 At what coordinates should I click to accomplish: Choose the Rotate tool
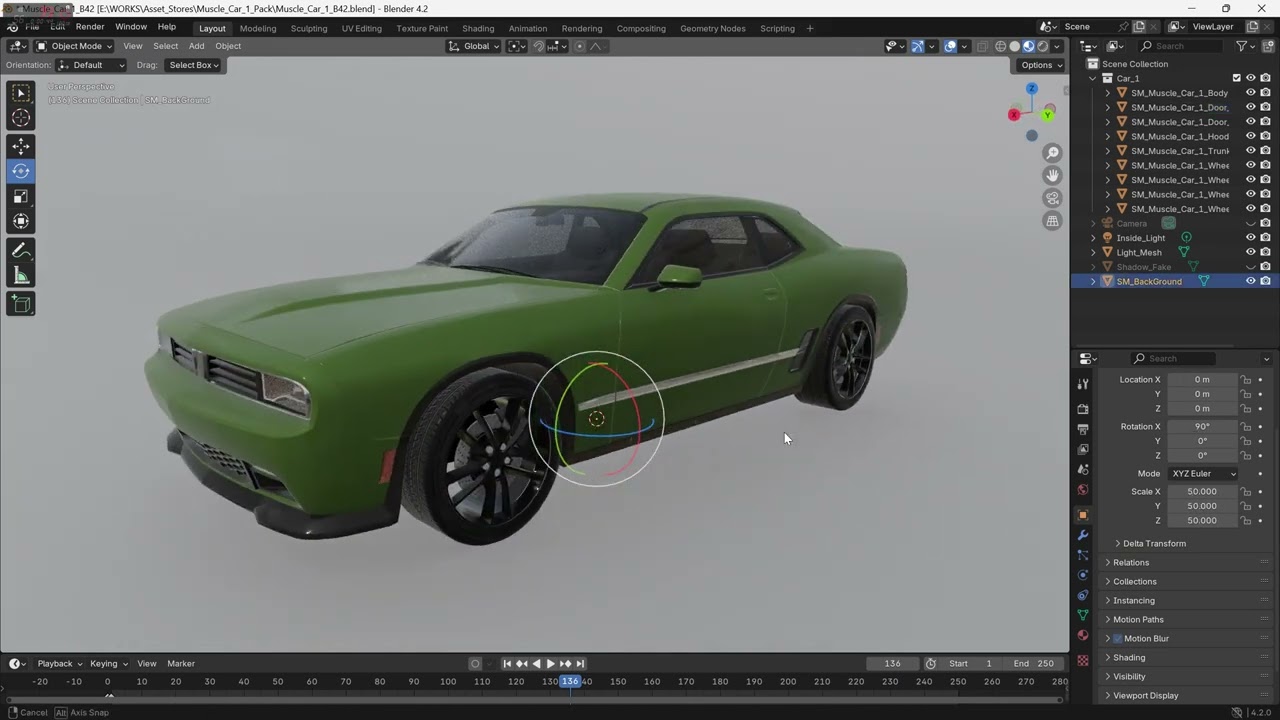click(x=21, y=171)
